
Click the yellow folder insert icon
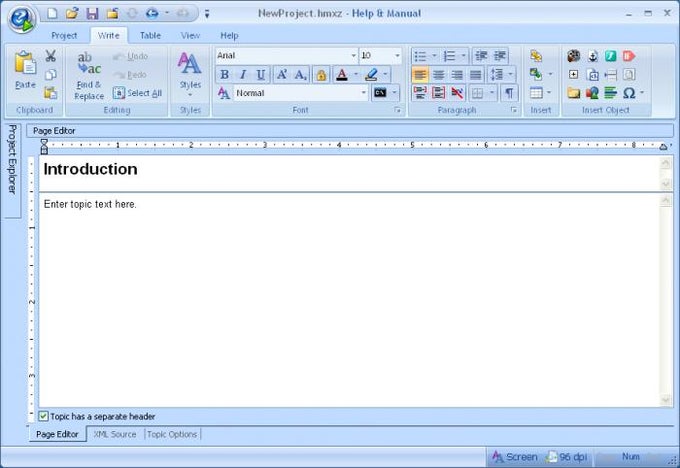pos(573,93)
